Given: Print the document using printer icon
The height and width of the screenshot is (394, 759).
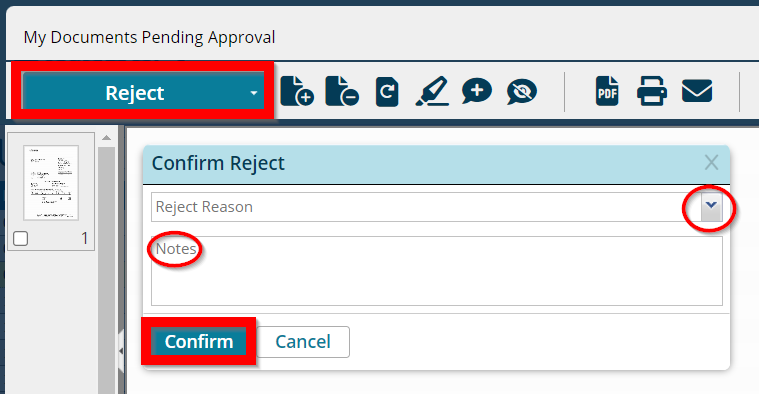Looking at the screenshot, I should pyautogui.click(x=652, y=91).
